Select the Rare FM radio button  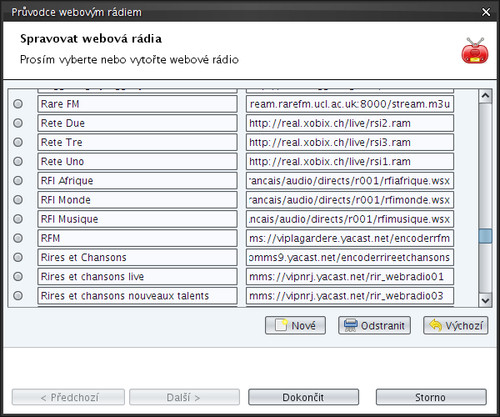click(x=18, y=104)
